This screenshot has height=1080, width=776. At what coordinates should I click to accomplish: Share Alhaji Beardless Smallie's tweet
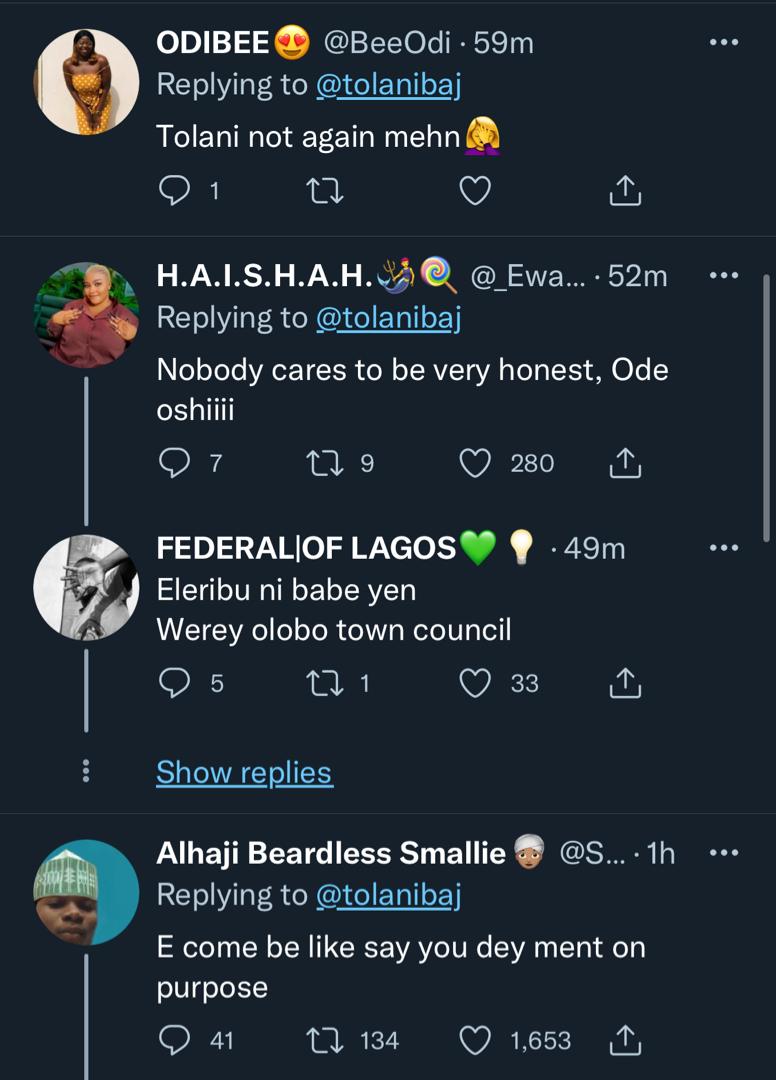click(624, 1041)
